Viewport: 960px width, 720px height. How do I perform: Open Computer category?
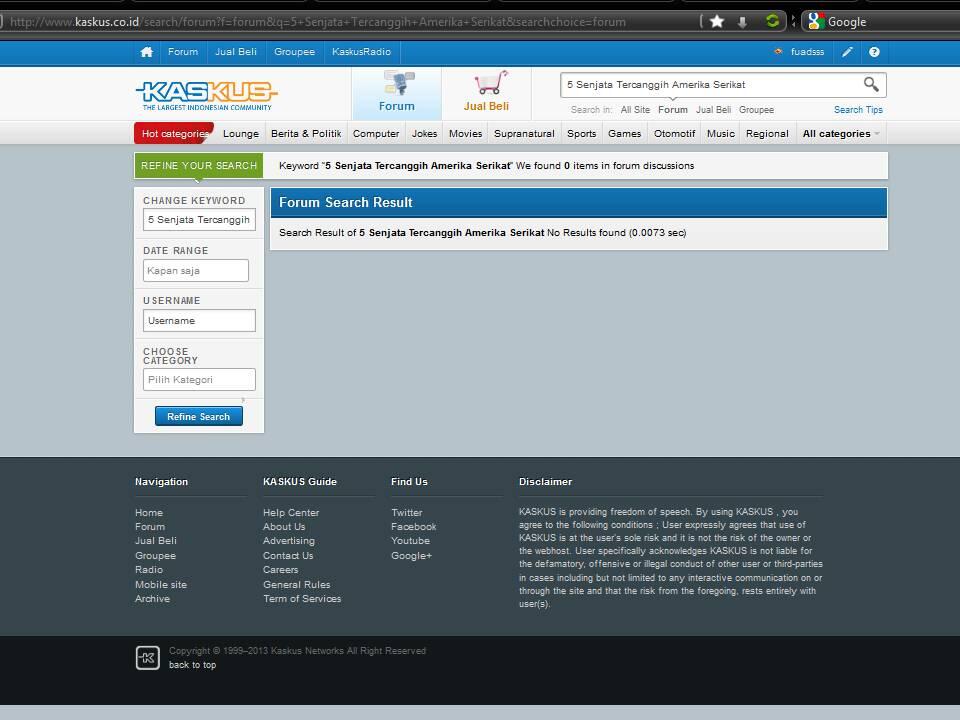click(x=376, y=133)
